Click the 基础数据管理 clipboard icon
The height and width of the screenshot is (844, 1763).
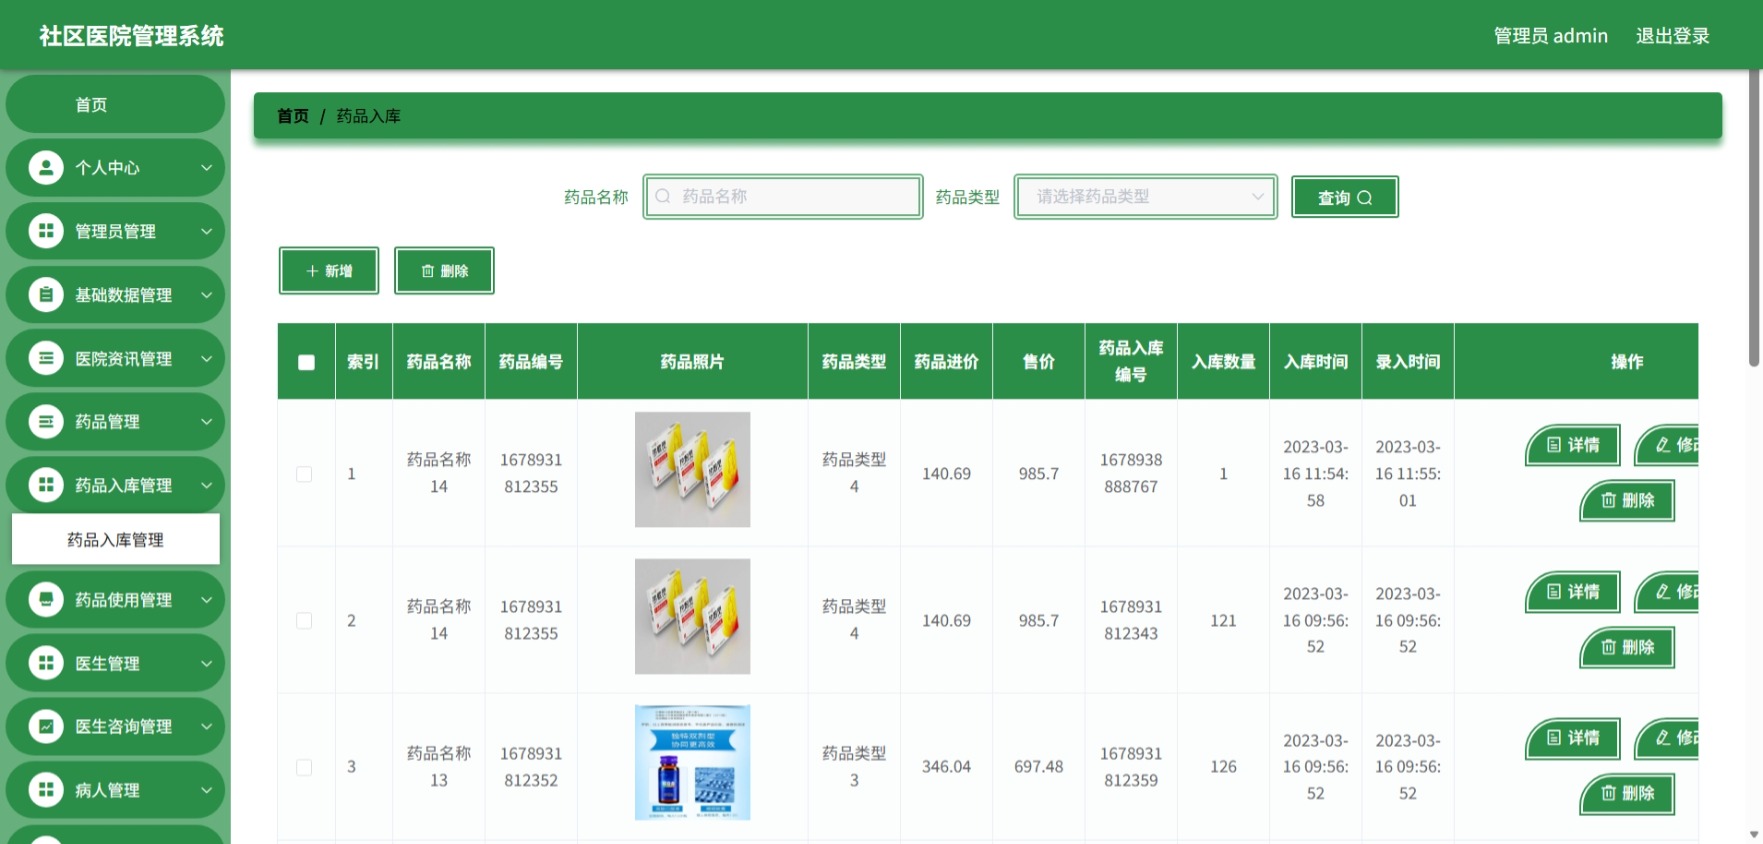[x=46, y=295]
